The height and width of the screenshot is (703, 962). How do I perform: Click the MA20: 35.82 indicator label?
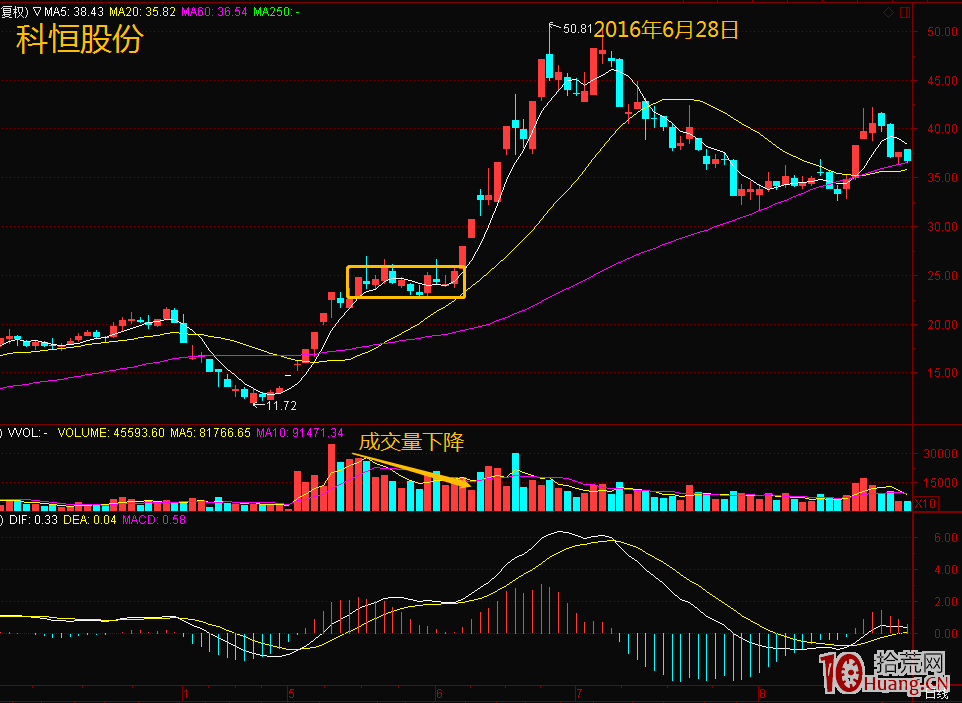coord(142,12)
